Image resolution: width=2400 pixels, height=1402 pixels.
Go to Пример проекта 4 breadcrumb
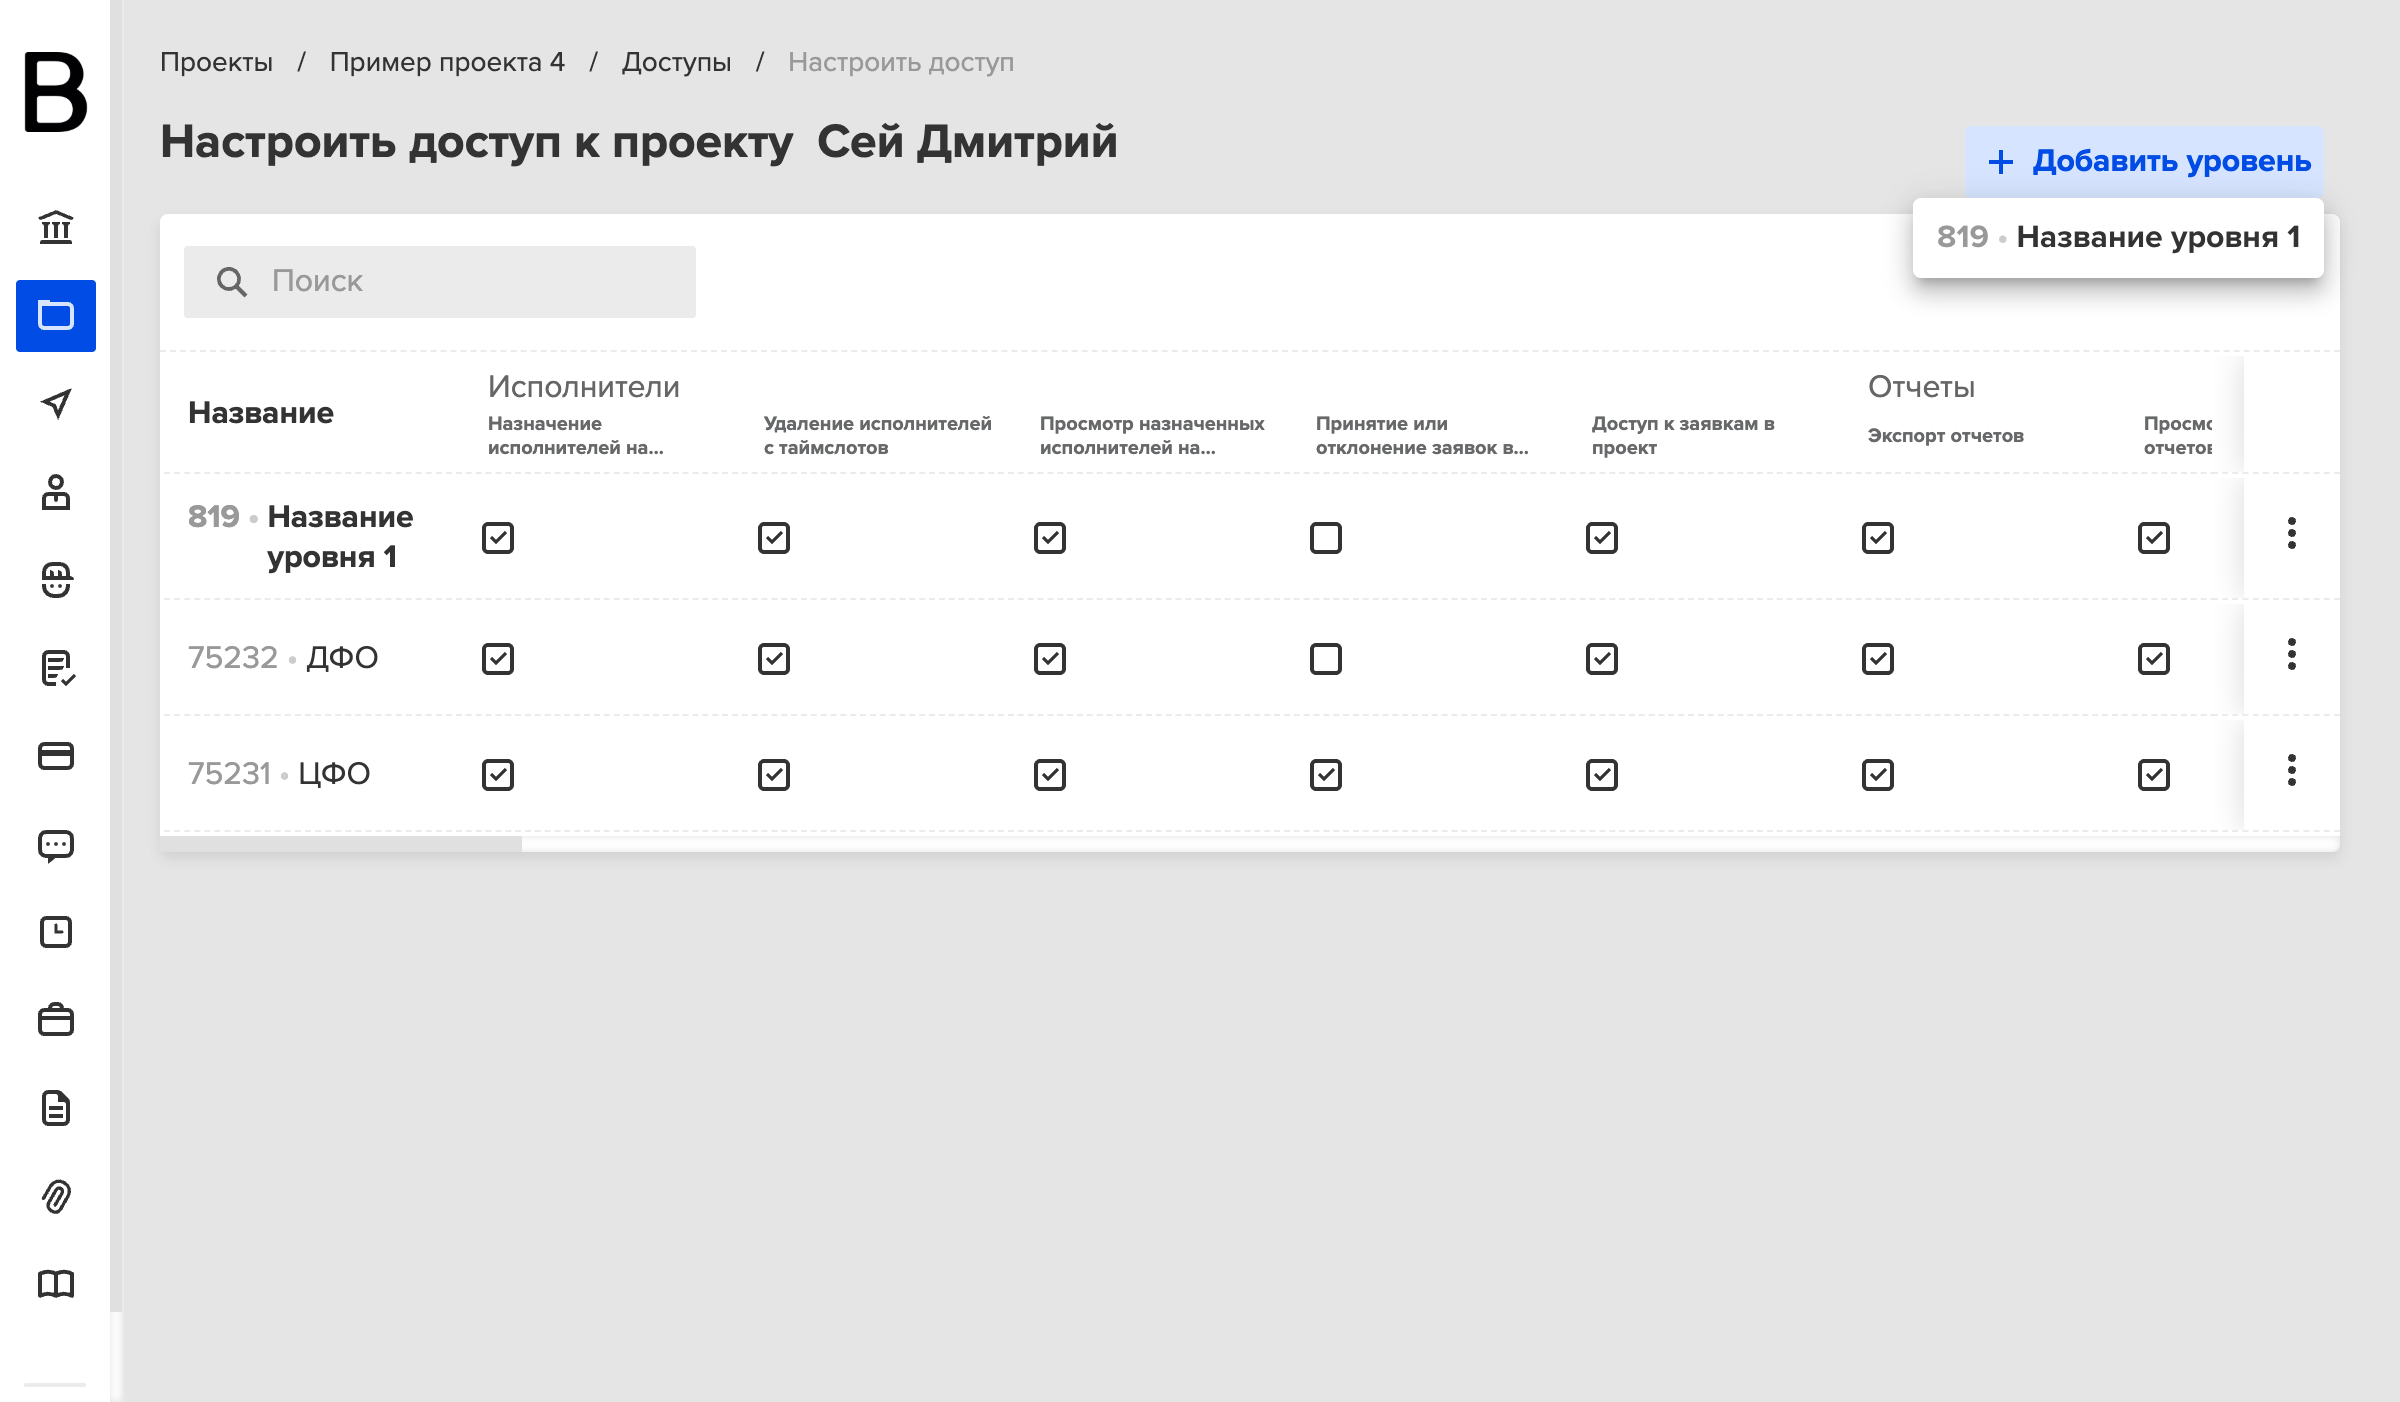click(447, 62)
